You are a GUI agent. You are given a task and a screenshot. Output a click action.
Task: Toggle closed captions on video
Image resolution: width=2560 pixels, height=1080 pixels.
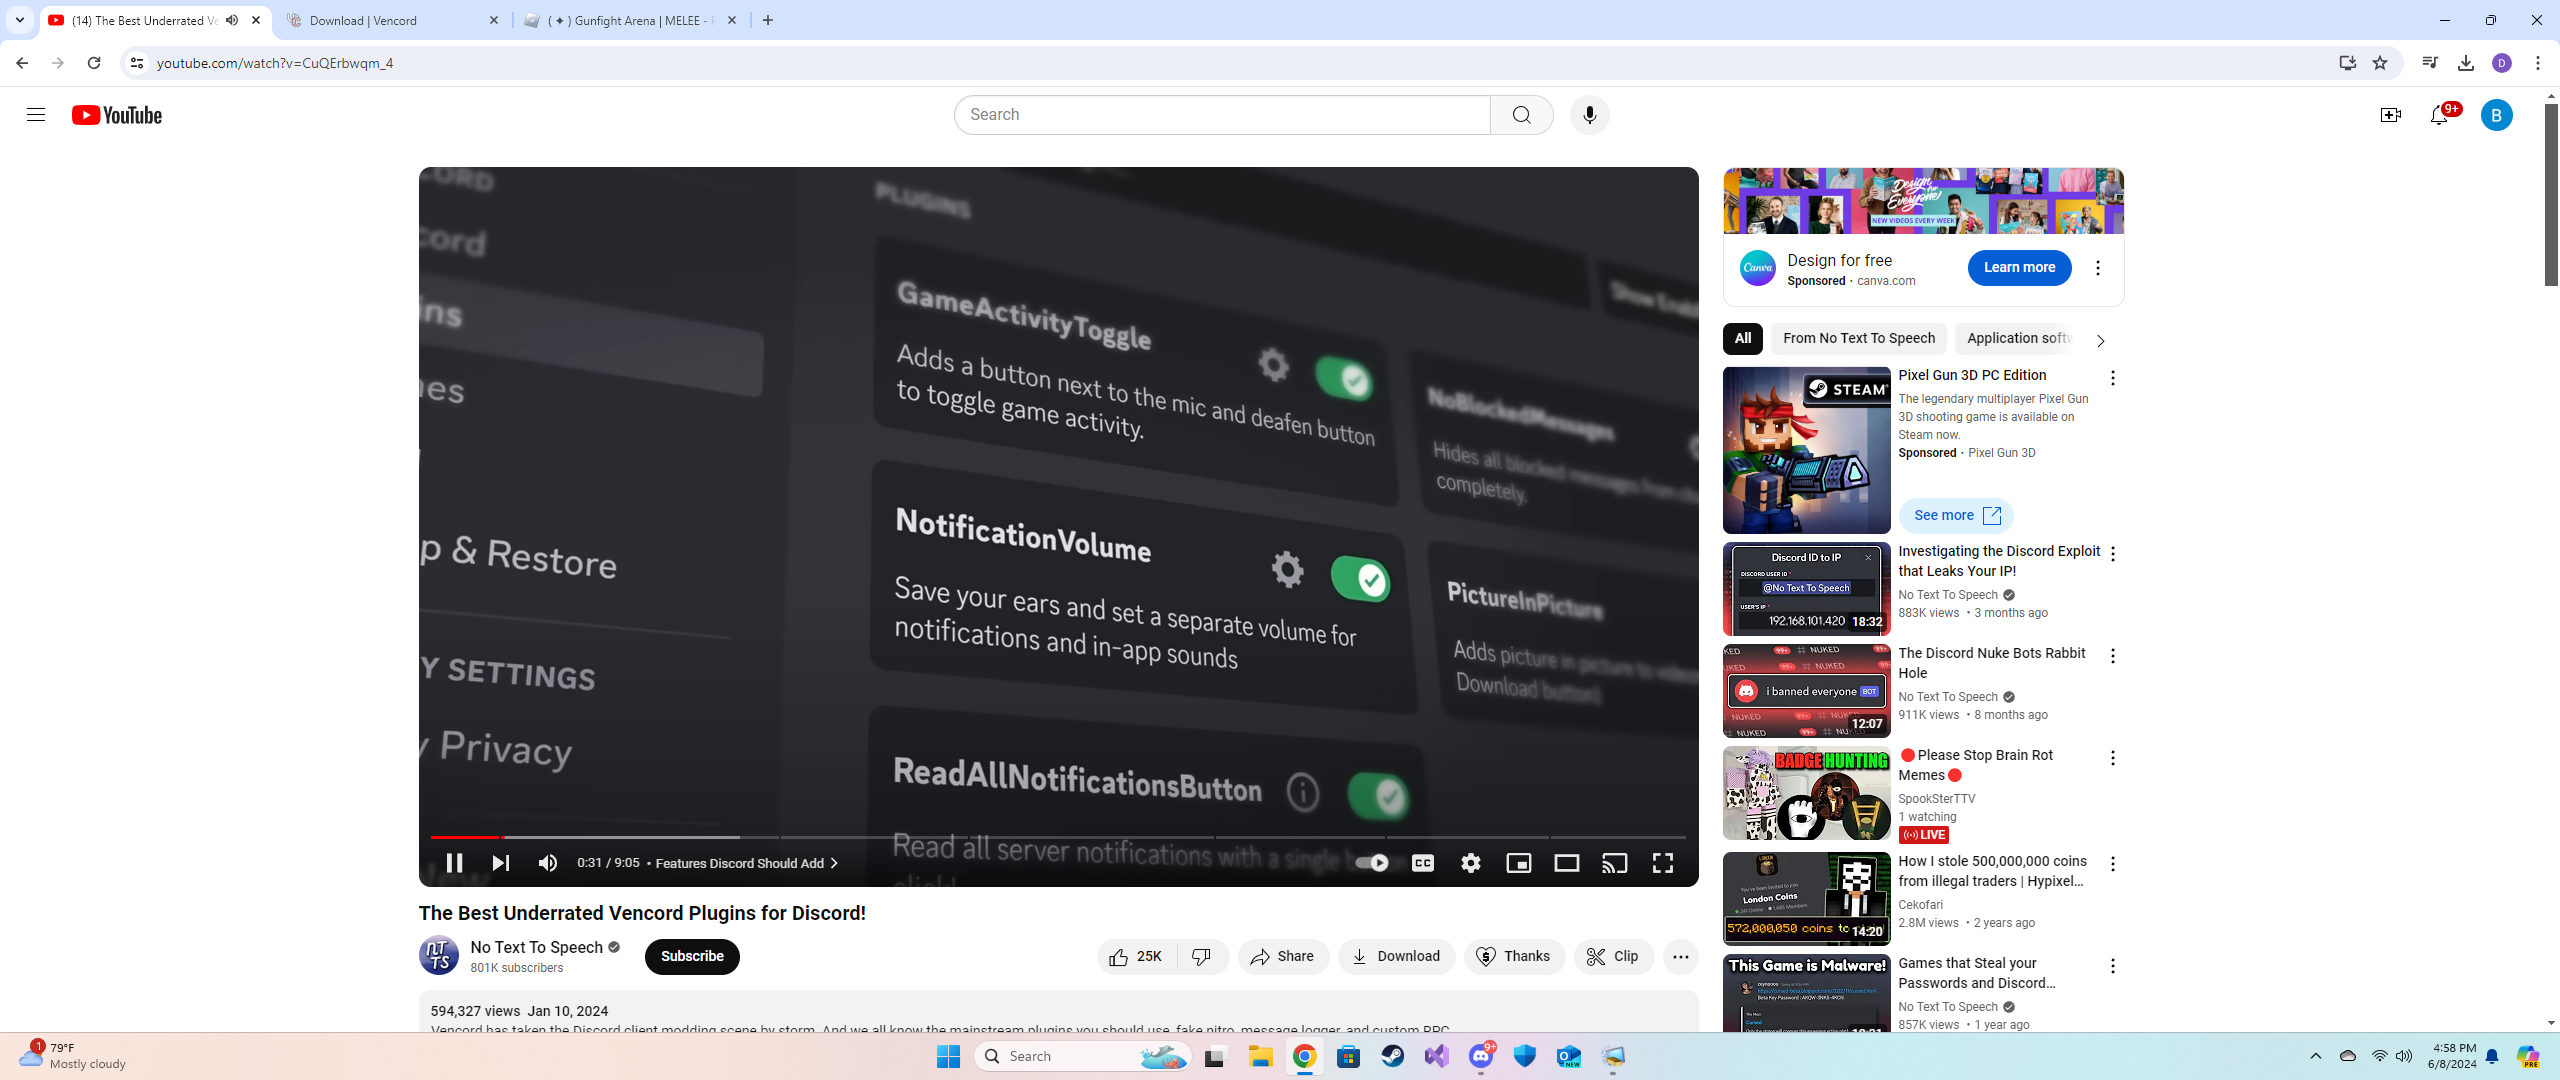coord(1422,863)
